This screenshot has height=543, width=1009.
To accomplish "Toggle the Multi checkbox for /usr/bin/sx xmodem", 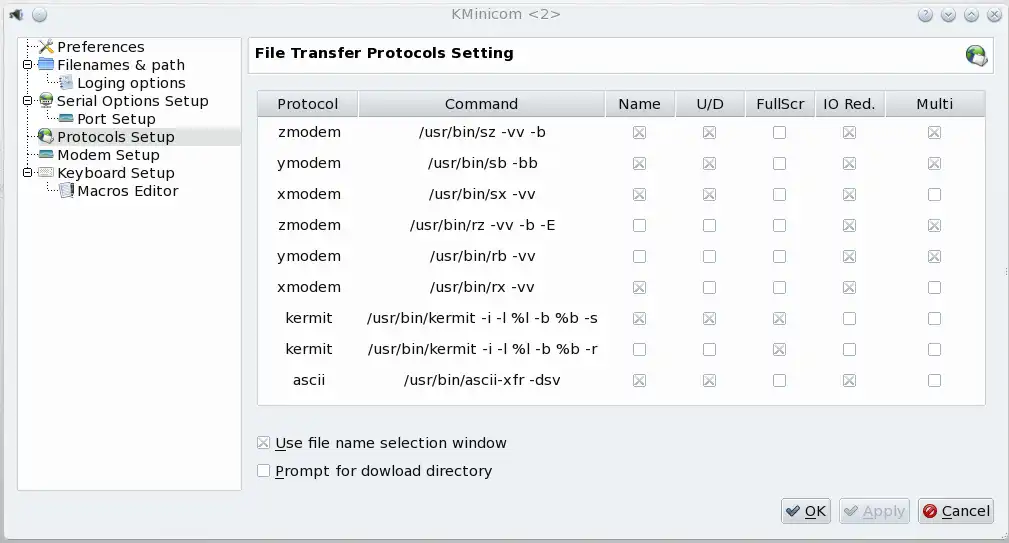I will 934,194.
